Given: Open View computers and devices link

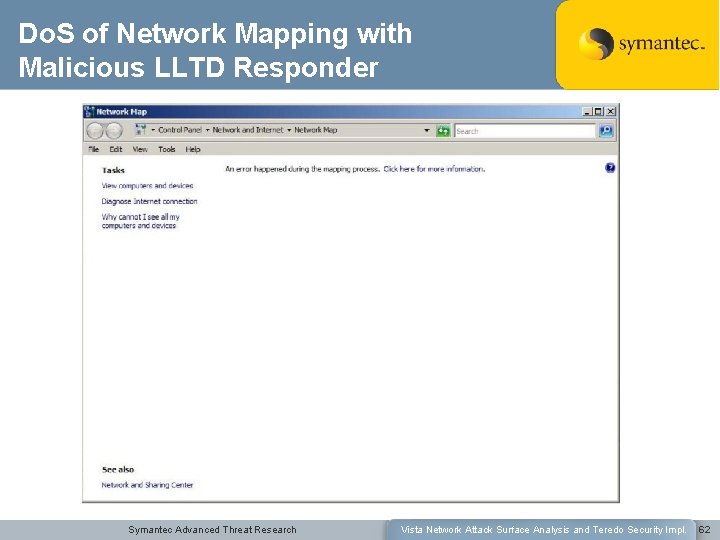Looking at the screenshot, I should [x=147, y=186].
